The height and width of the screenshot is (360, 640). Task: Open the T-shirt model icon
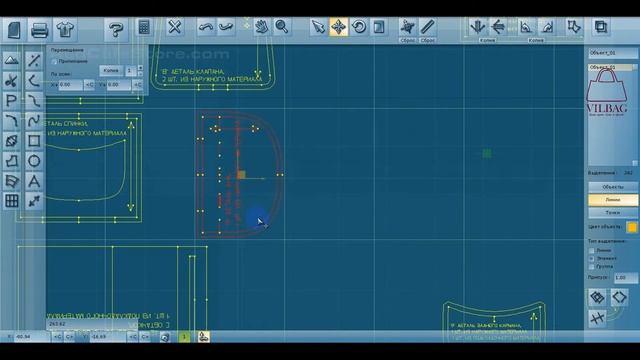click(65, 30)
